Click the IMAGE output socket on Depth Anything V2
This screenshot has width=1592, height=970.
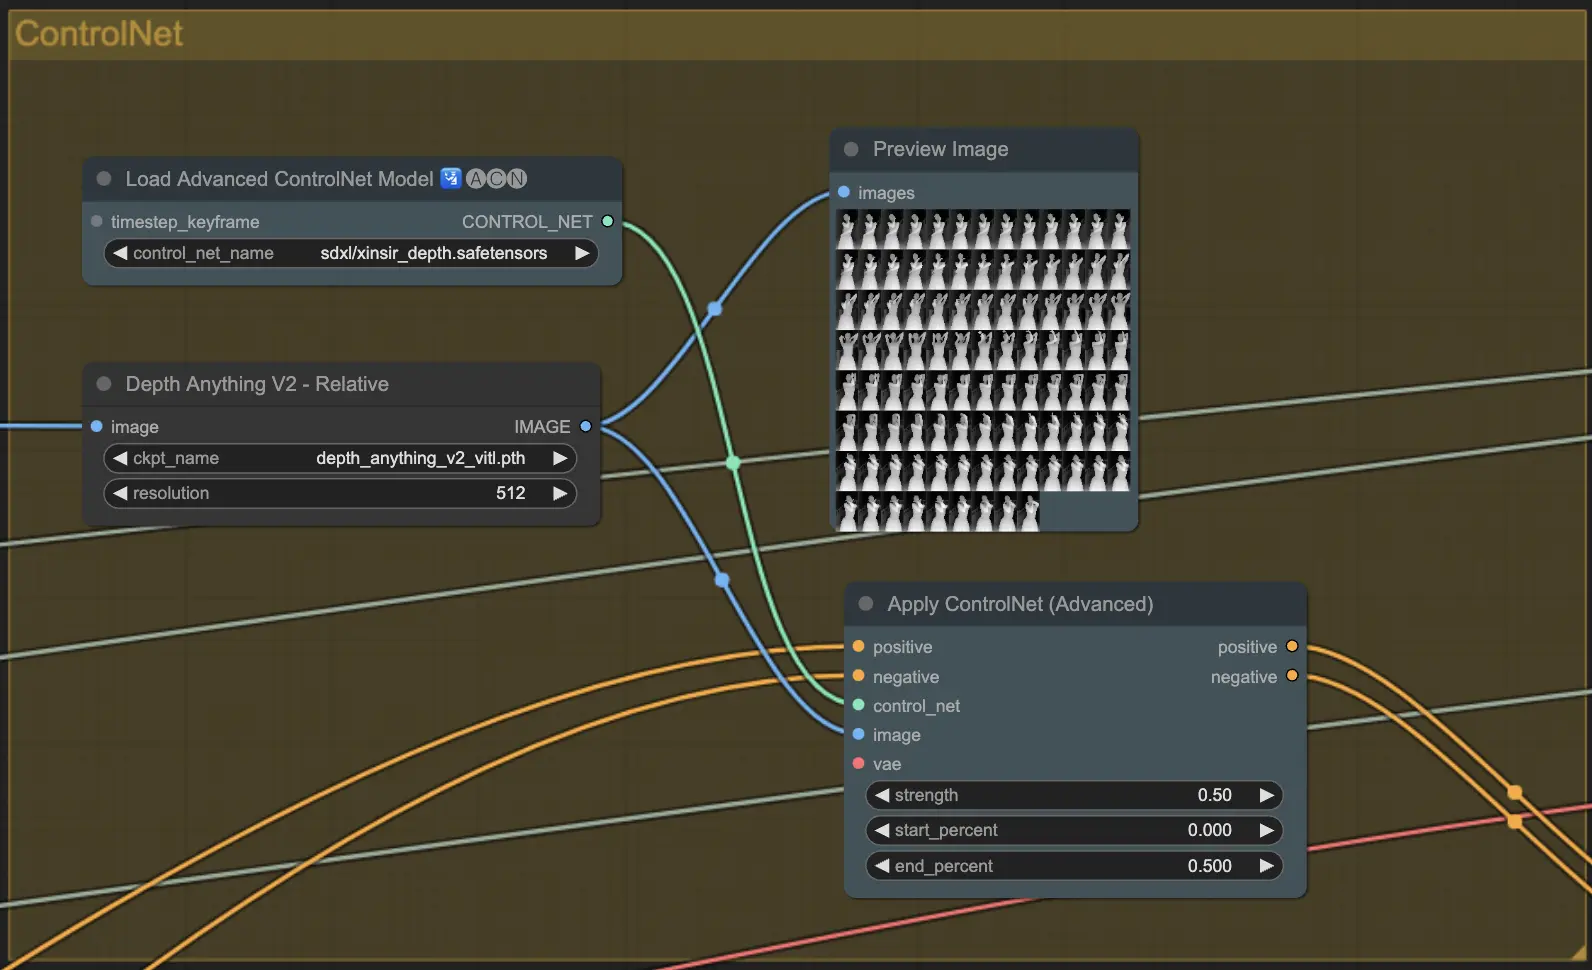tap(586, 426)
